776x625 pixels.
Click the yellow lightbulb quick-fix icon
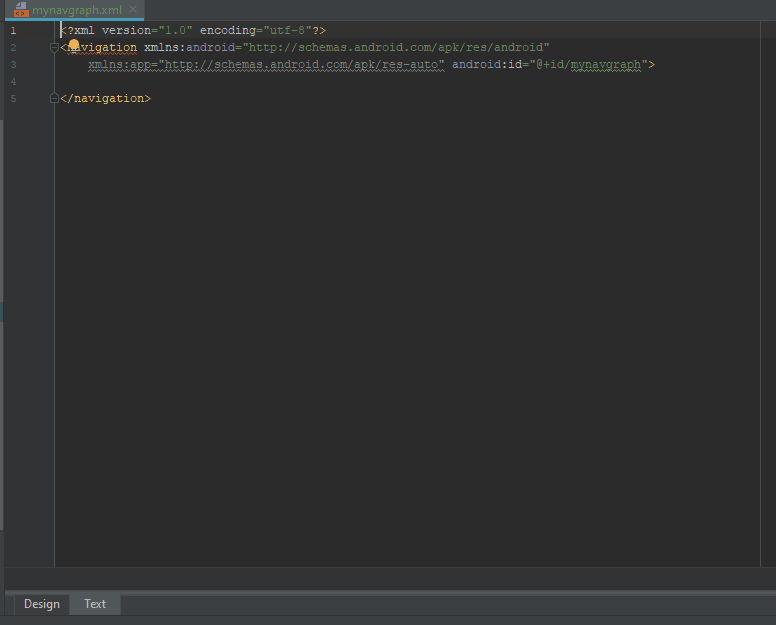tap(73, 46)
